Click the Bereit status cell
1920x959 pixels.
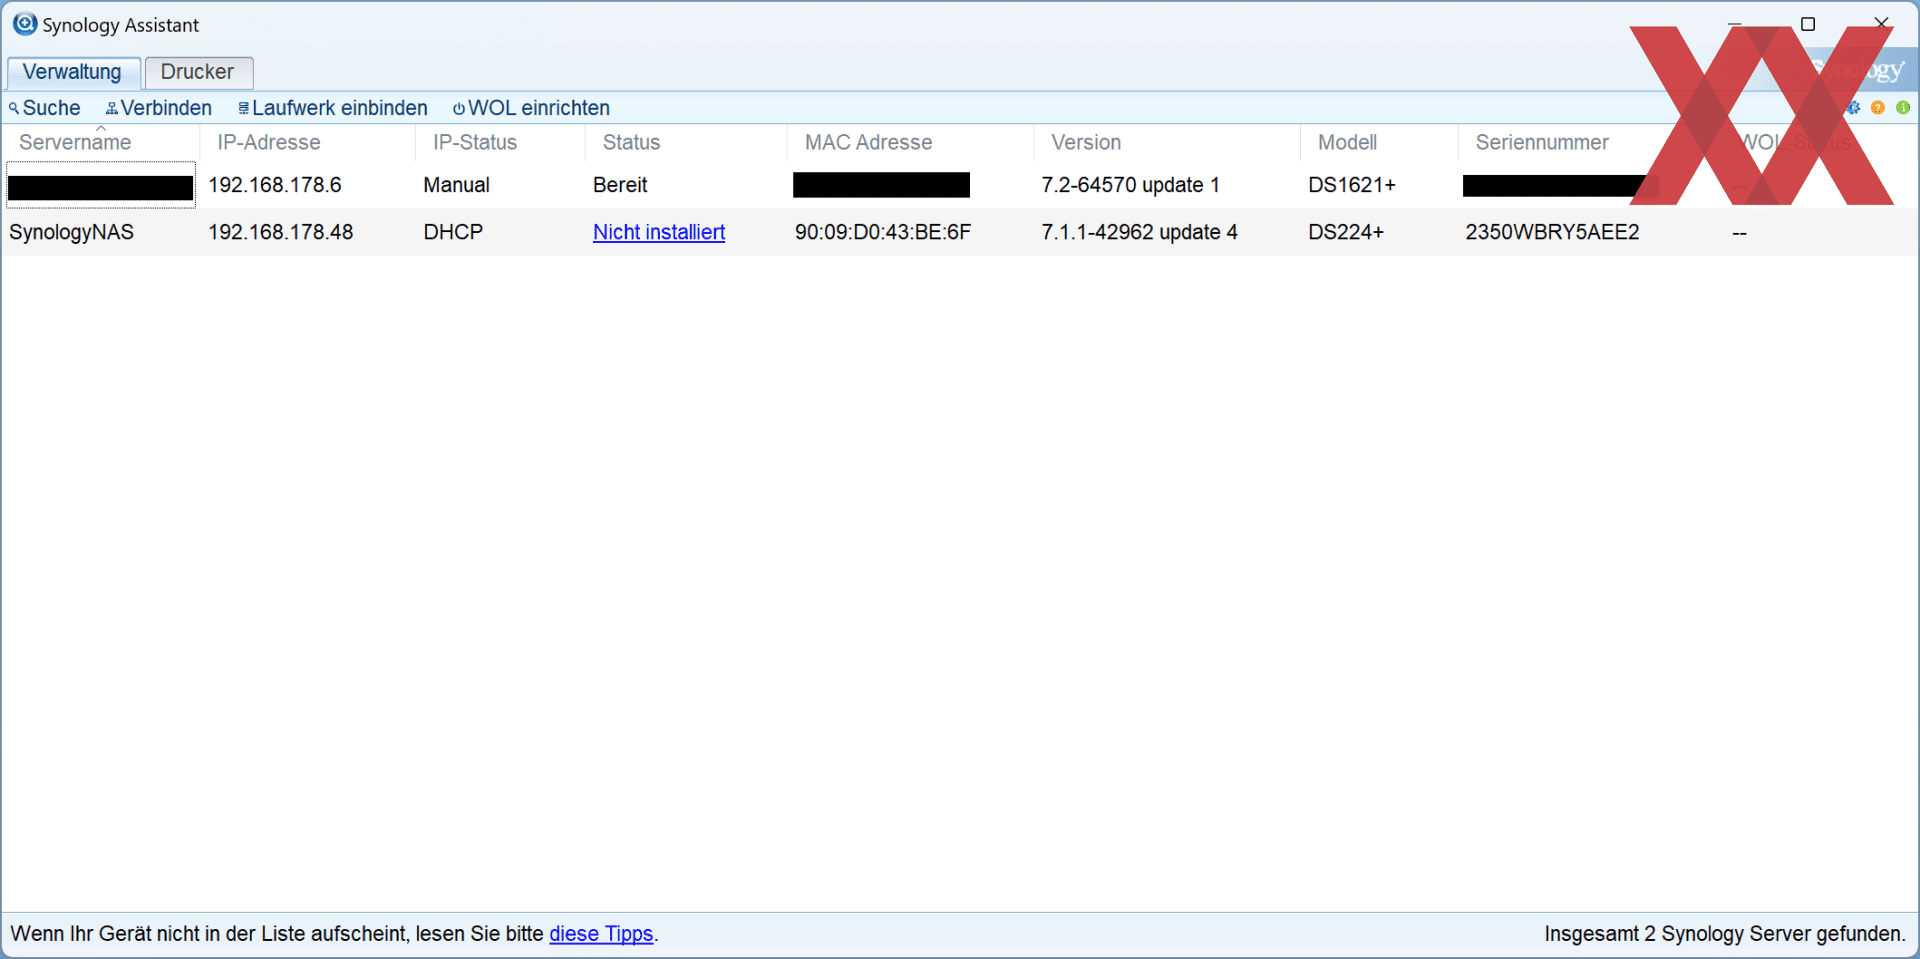[620, 185]
